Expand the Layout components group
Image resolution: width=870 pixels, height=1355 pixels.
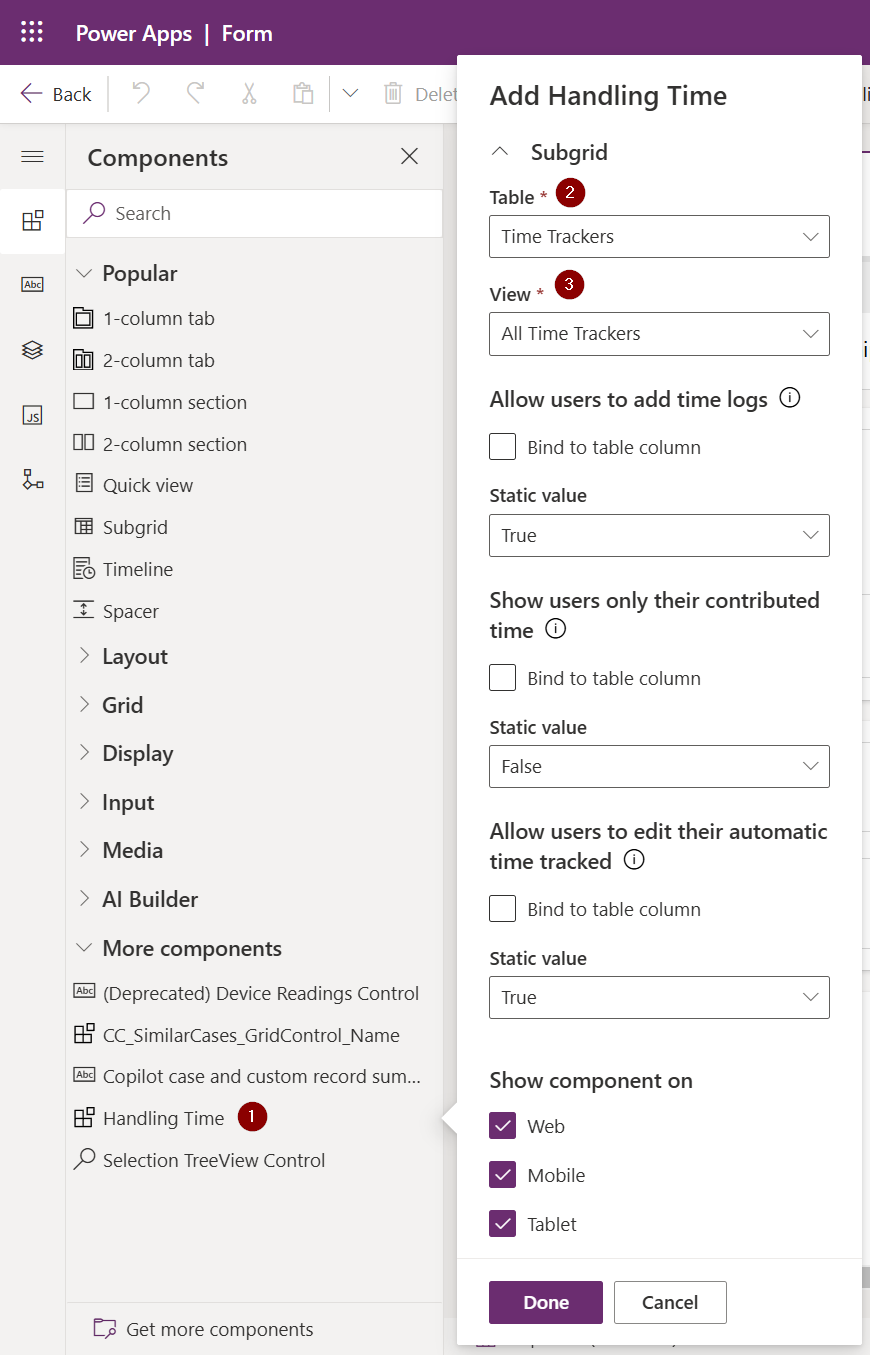point(134,657)
